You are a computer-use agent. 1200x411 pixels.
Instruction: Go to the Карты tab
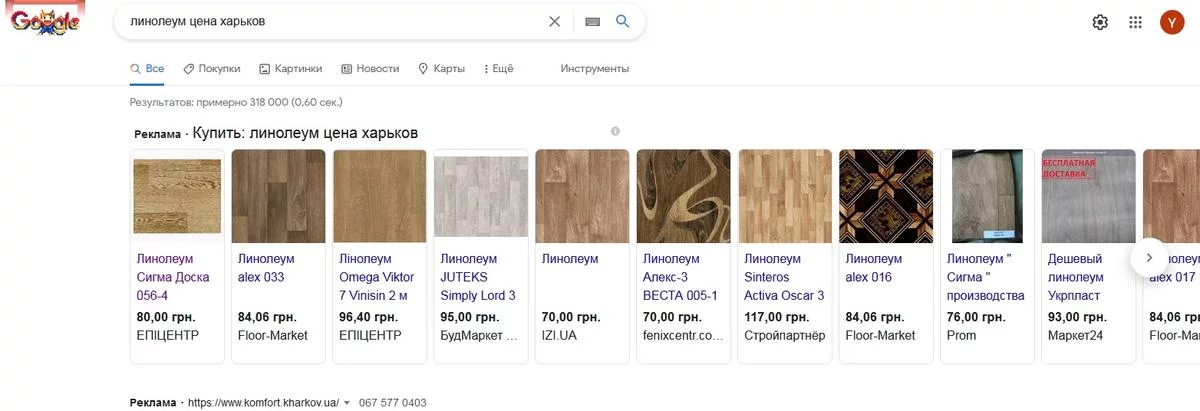pyautogui.click(x=441, y=69)
